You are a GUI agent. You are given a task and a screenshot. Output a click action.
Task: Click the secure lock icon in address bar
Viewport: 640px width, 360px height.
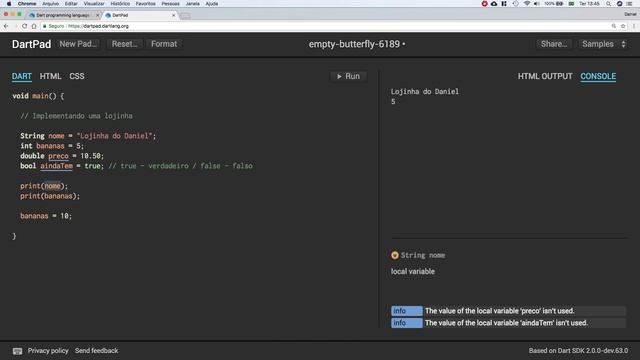[x=44, y=26]
